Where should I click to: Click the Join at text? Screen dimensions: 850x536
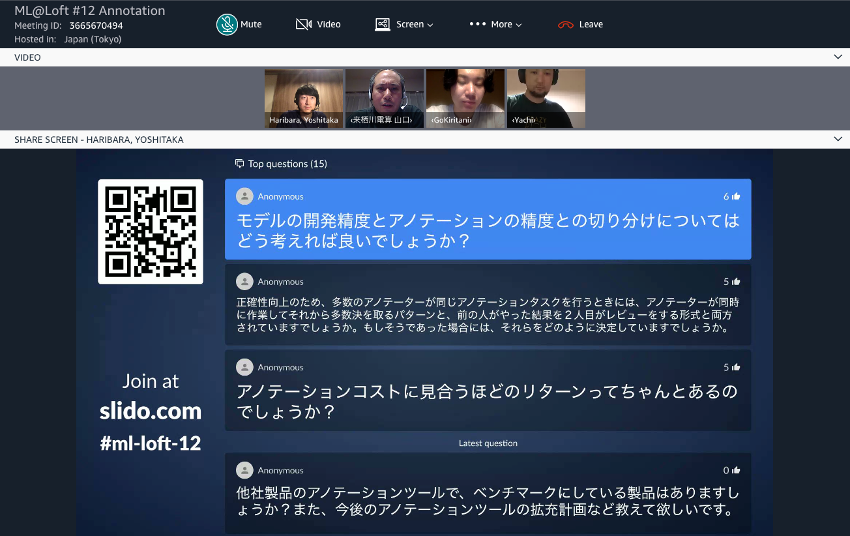pyautogui.click(x=150, y=381)
